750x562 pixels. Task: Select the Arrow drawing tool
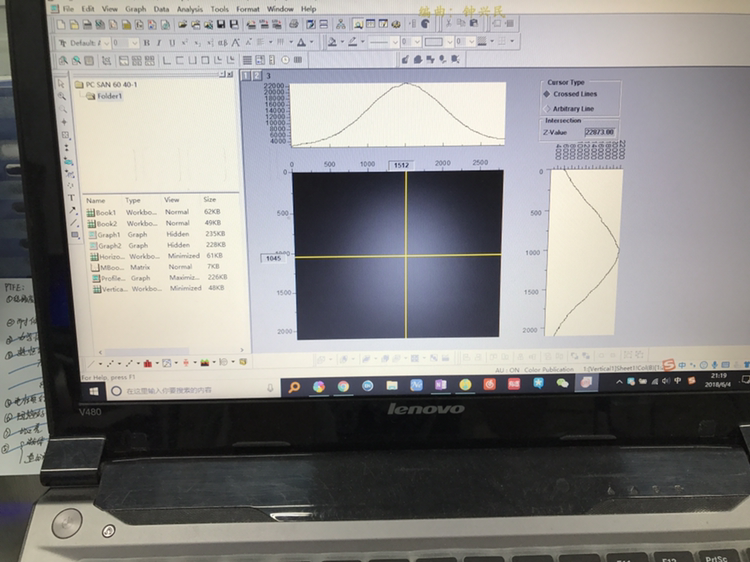[x=73, y=210]
